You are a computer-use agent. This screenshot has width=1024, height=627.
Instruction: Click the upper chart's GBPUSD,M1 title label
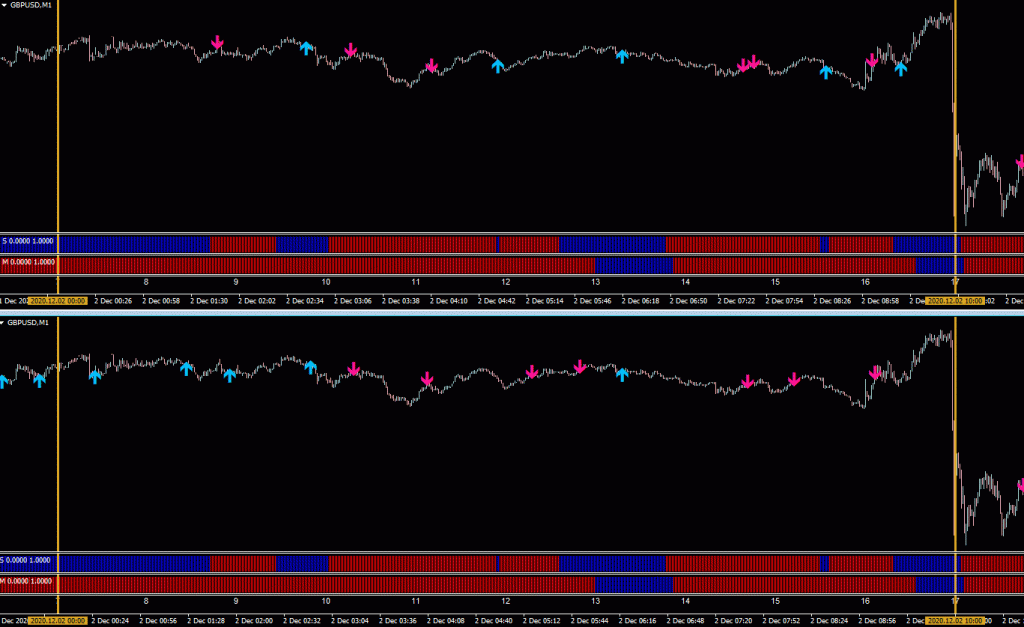[x=31, y=5]
